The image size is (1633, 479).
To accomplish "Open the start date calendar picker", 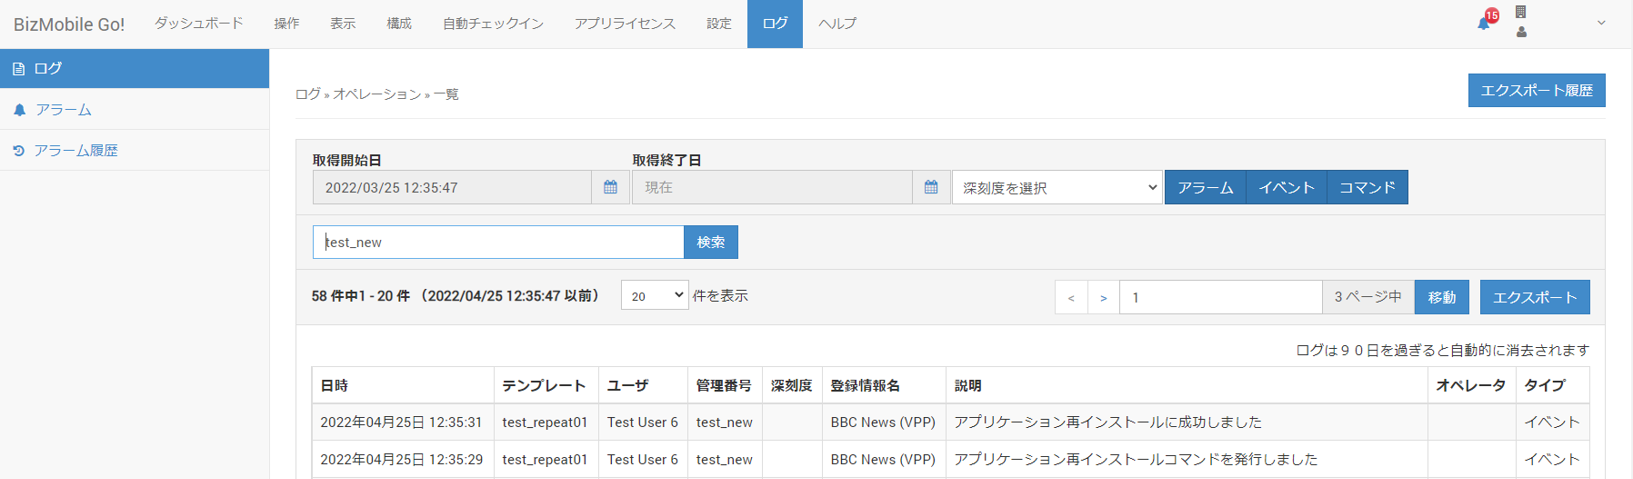I will [610, 187].
